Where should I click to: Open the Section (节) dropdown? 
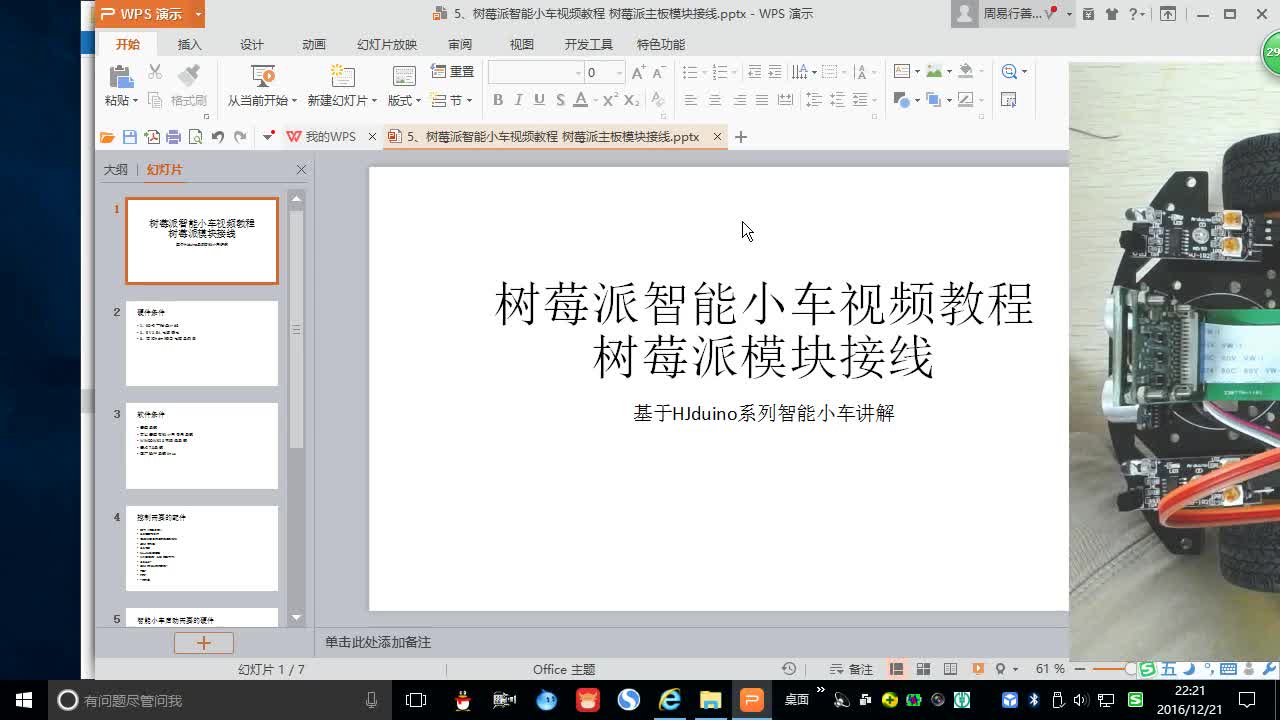coord(452,100)
